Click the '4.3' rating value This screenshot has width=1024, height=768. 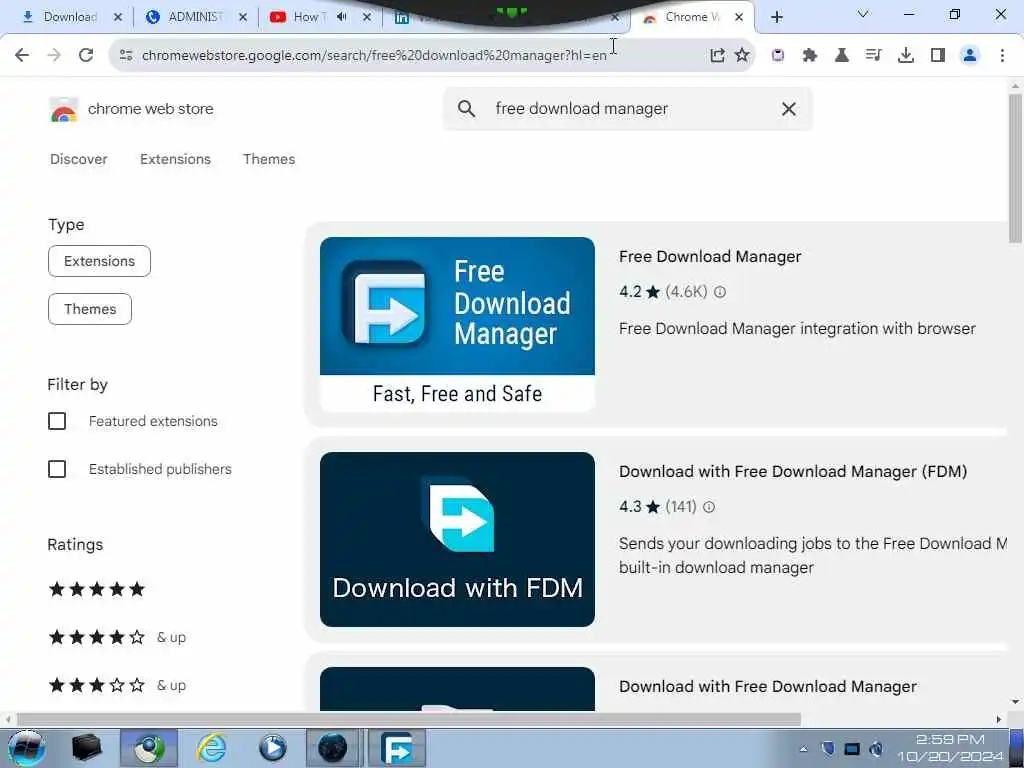(630, 507)
